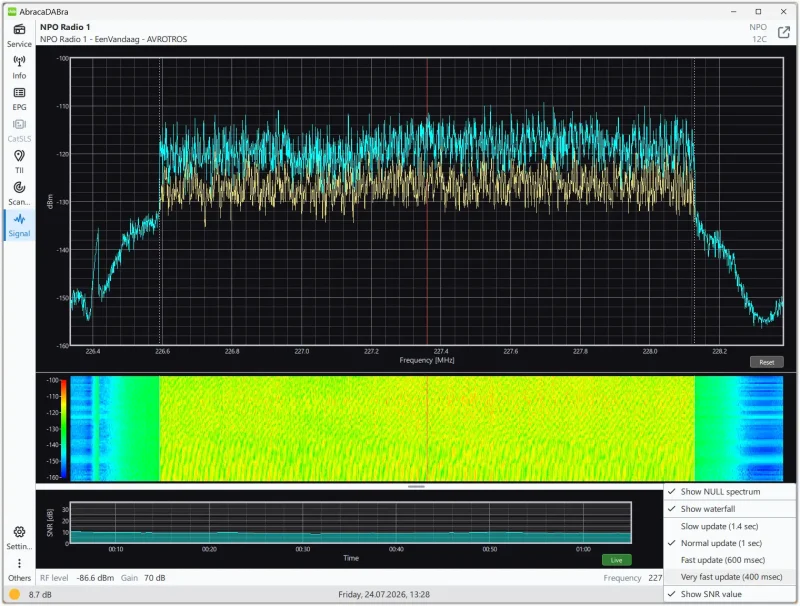This screenshot has width=800, height=606.
Task: Click the orange signal status indicator
Action: pos(14,594)
